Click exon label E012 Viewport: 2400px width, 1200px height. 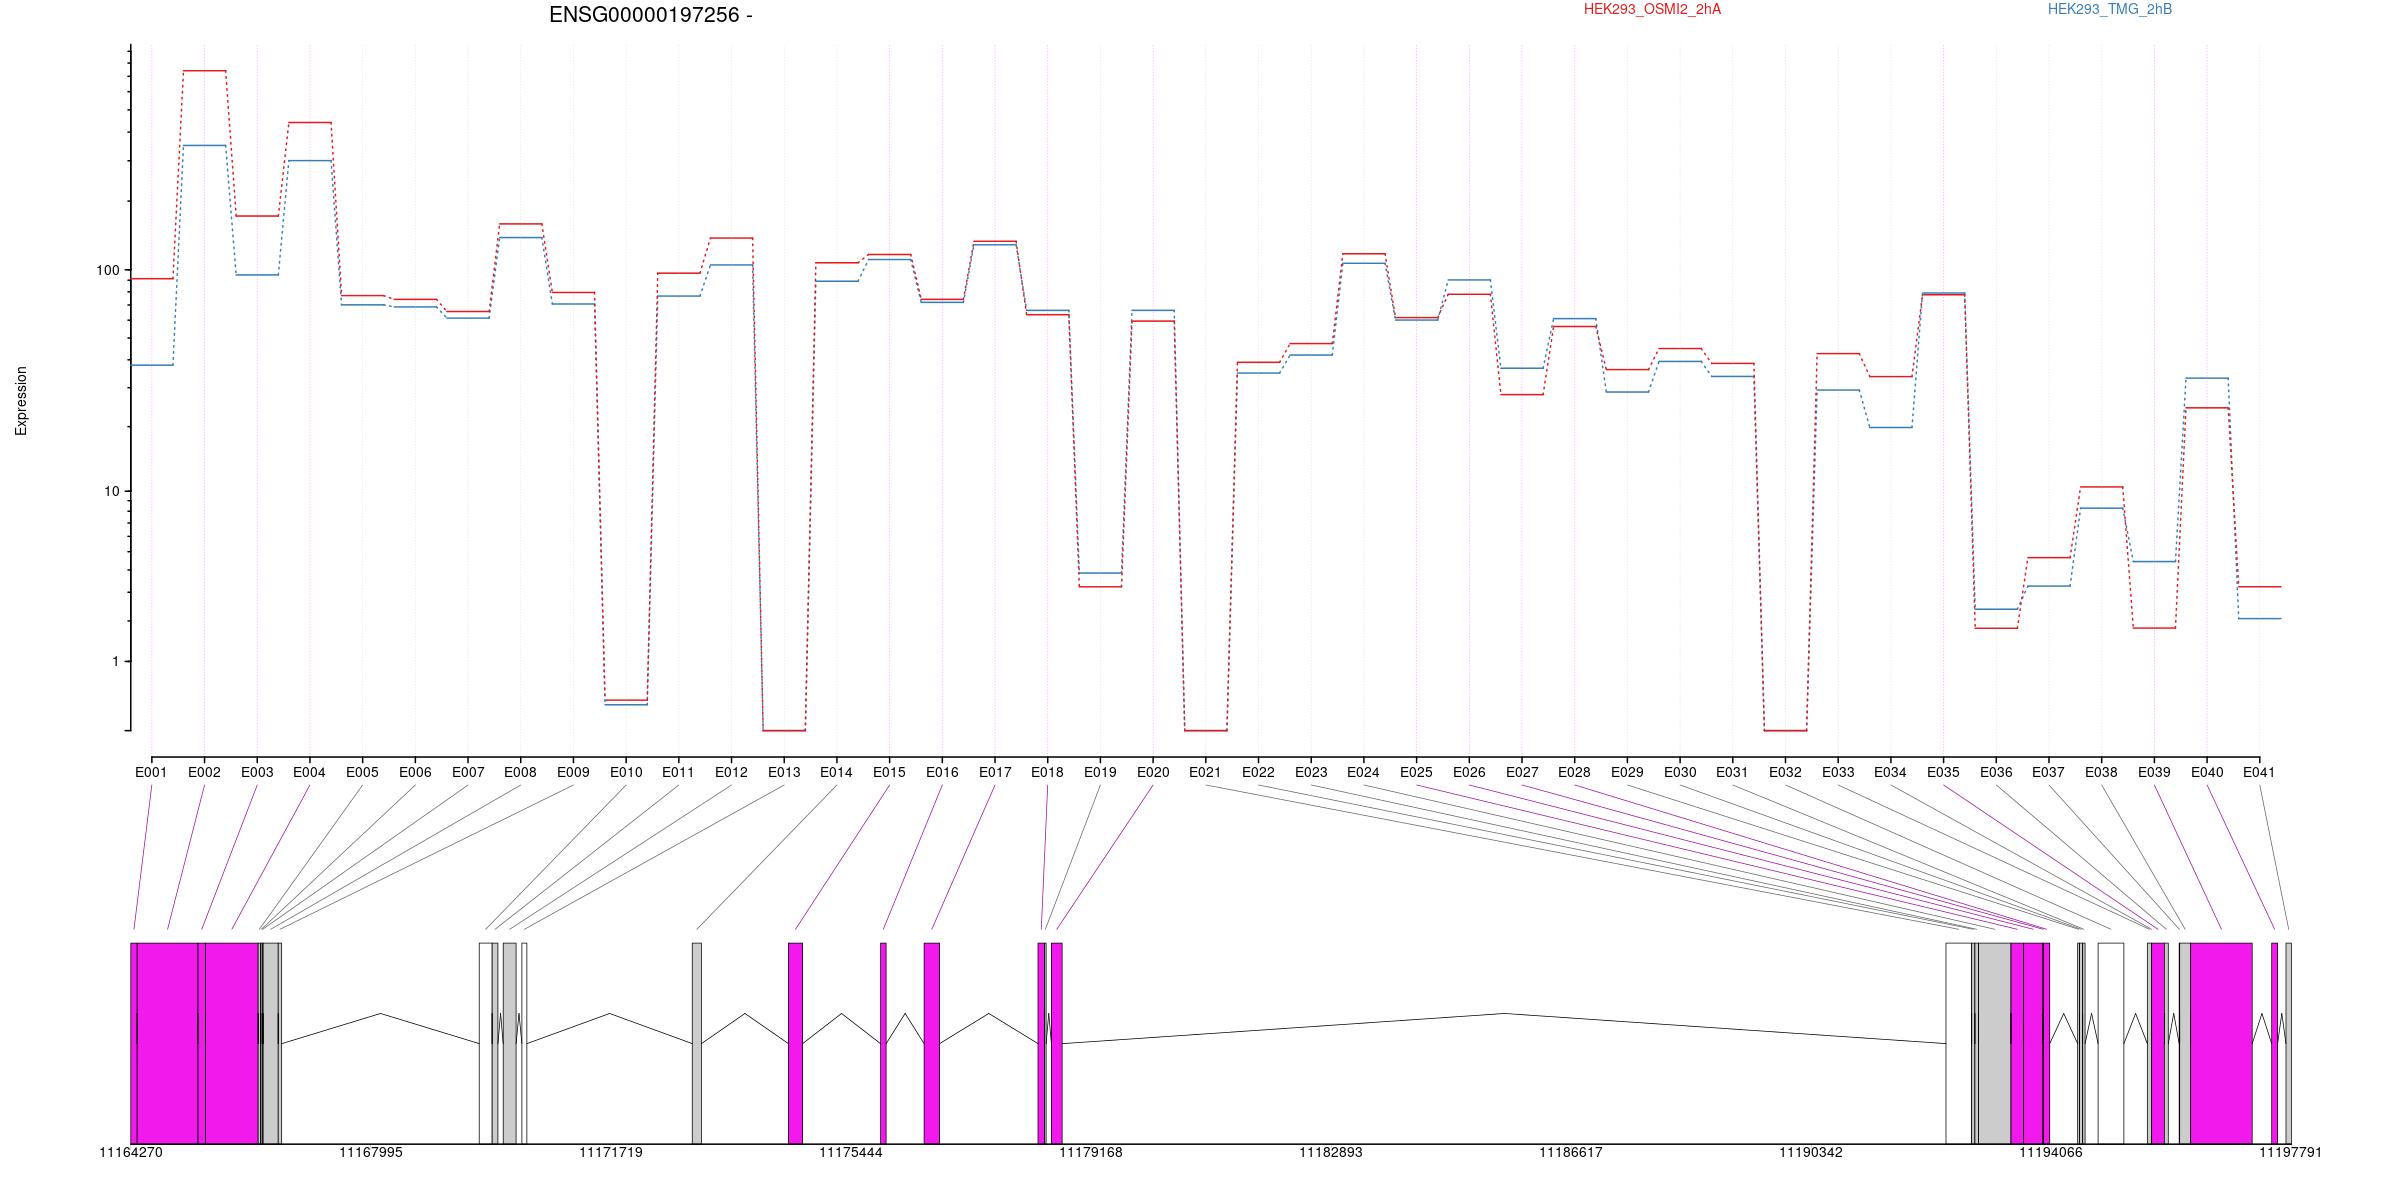(731, 773)
